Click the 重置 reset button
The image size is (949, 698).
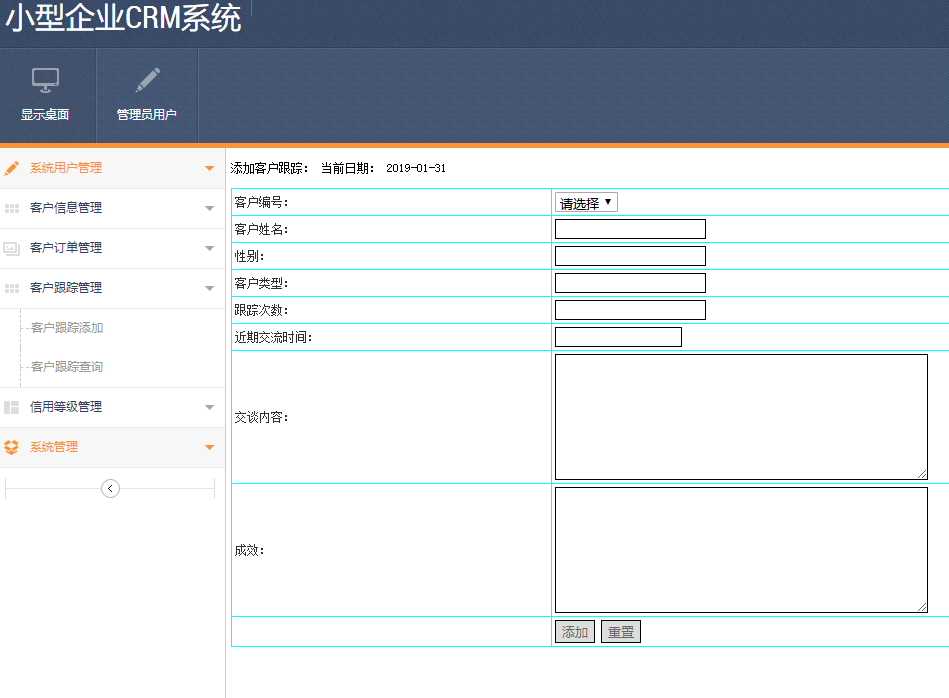[x=621, y=632]
